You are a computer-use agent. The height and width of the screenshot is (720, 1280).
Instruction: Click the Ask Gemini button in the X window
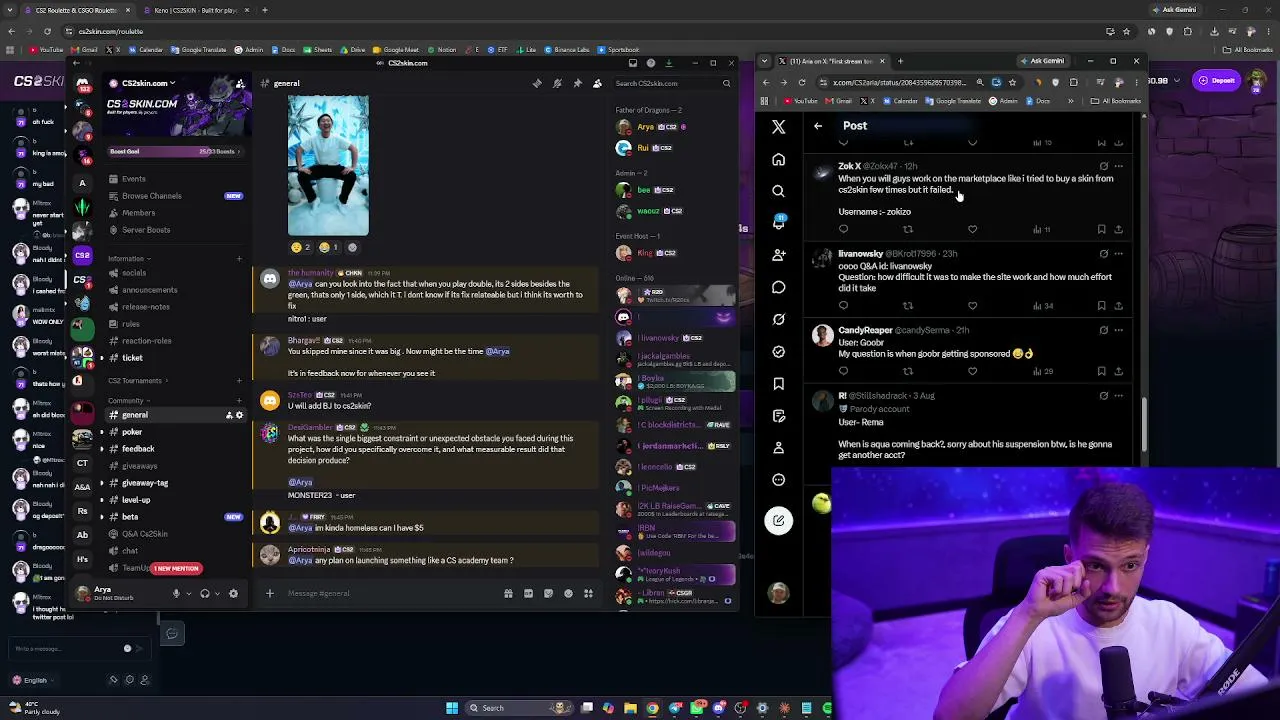click(1041, 61)
